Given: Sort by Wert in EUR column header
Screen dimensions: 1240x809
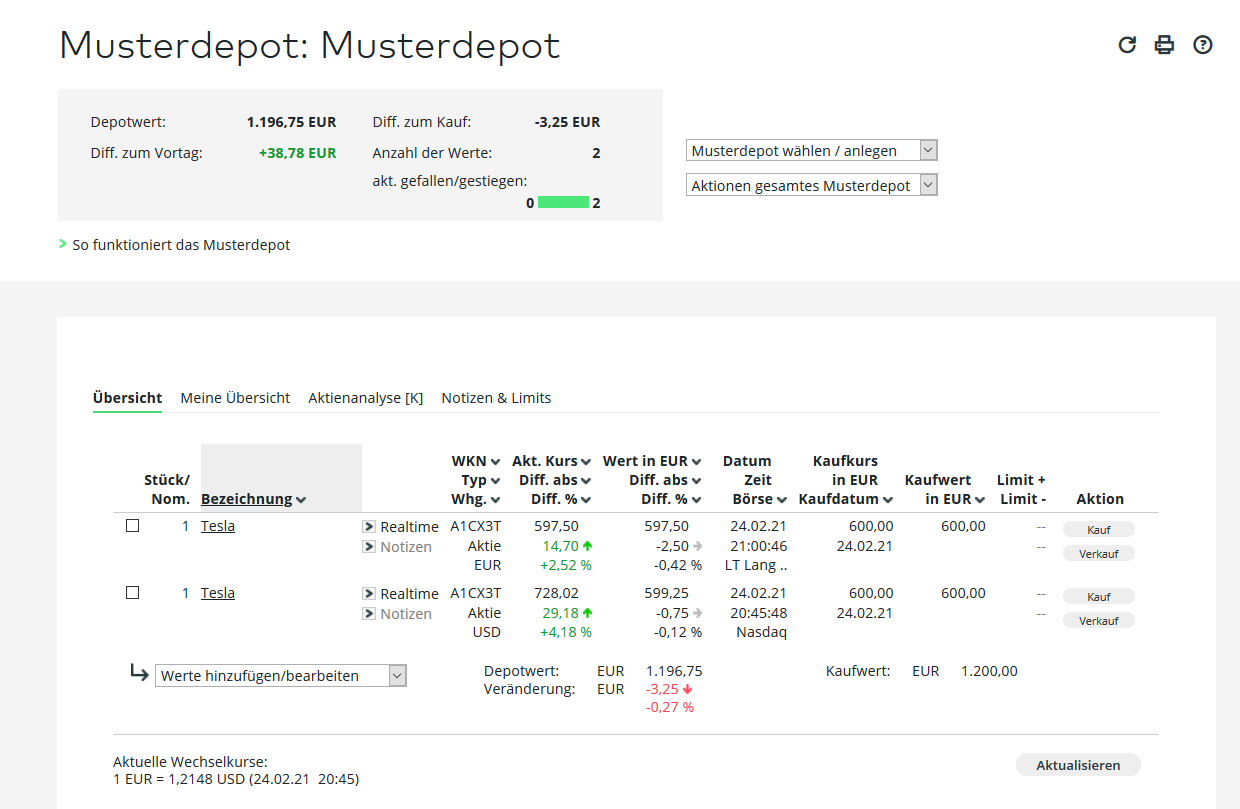Looking at the screenshot, I should coord(652,461).
